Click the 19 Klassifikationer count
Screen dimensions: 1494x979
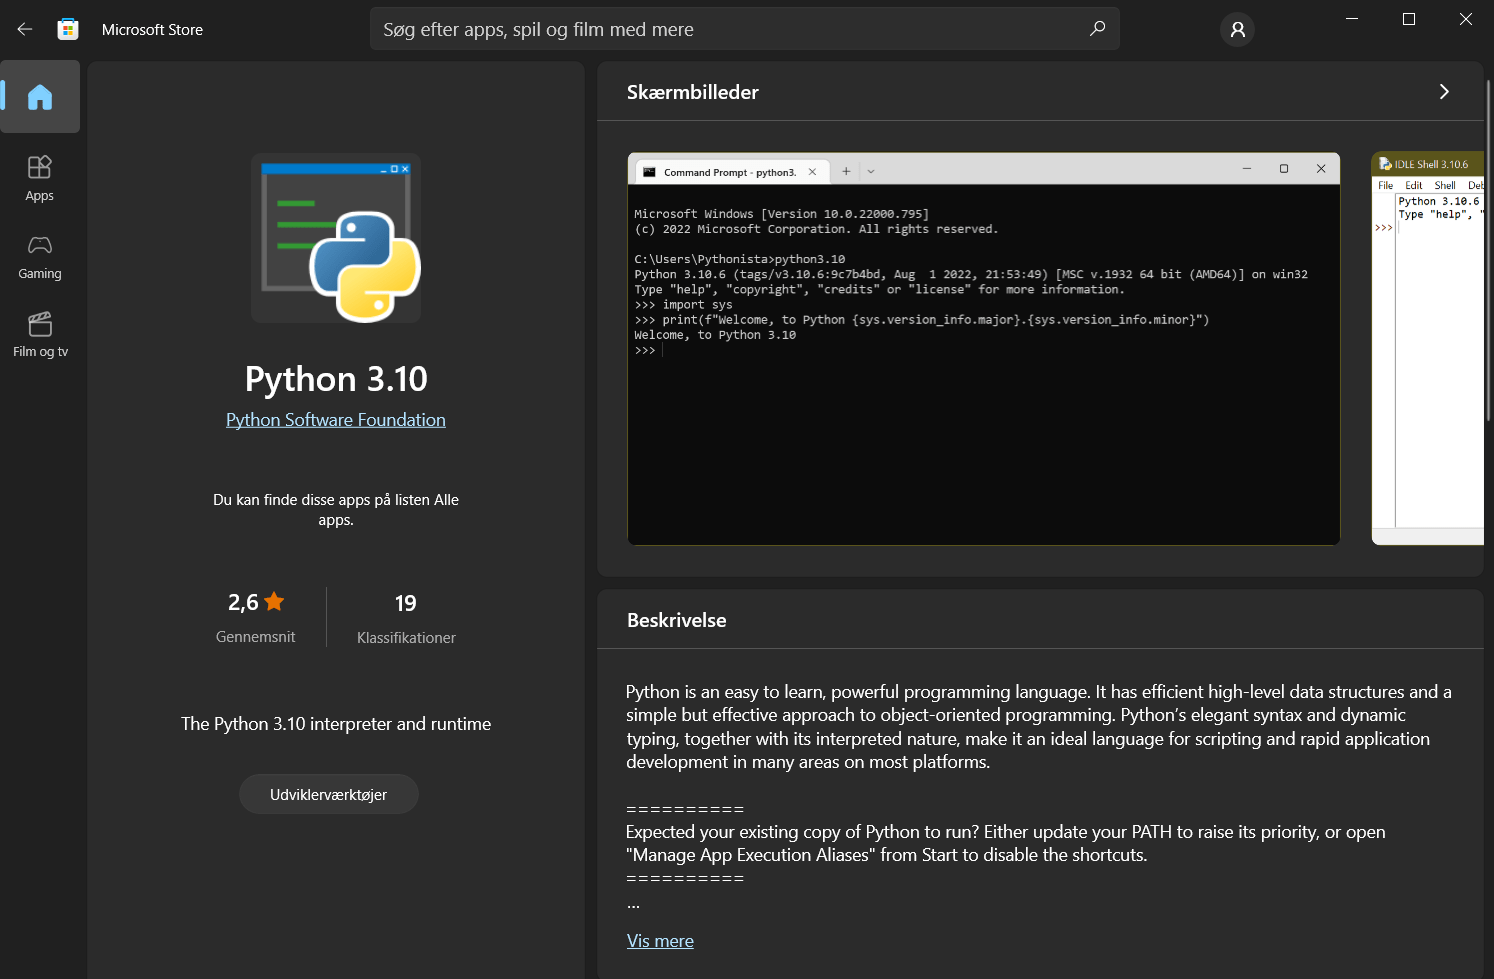[405, 617]
